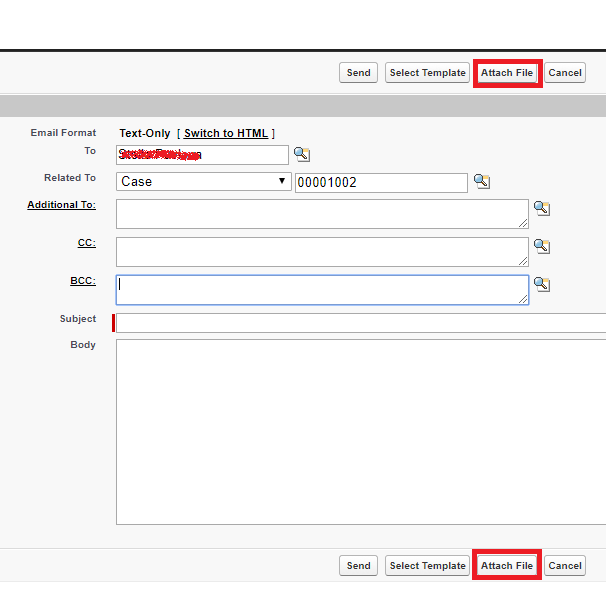The image size is (606, 602).
Task: Click the top Attach File button
Action: coord(507,73)
